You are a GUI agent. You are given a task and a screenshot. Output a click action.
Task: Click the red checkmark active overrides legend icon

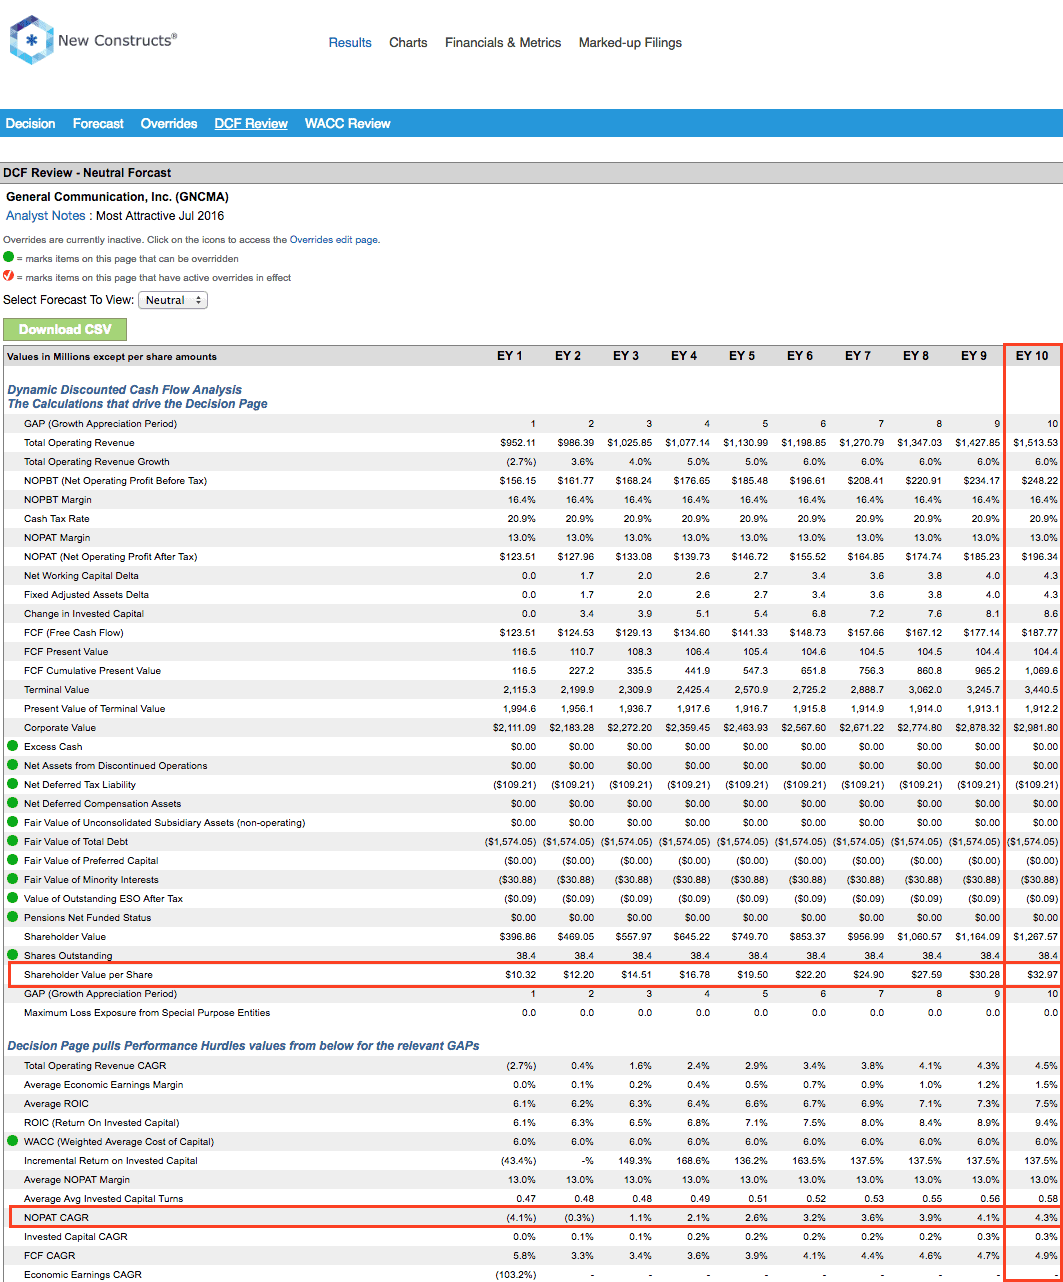pyautogui.click(x=8, y=277)
